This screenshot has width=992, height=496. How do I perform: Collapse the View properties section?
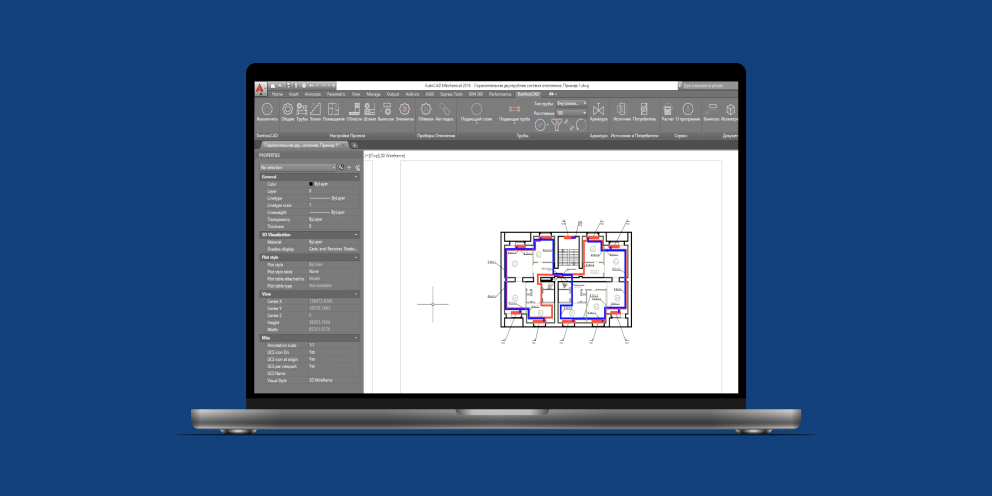(x=356, y=294)
